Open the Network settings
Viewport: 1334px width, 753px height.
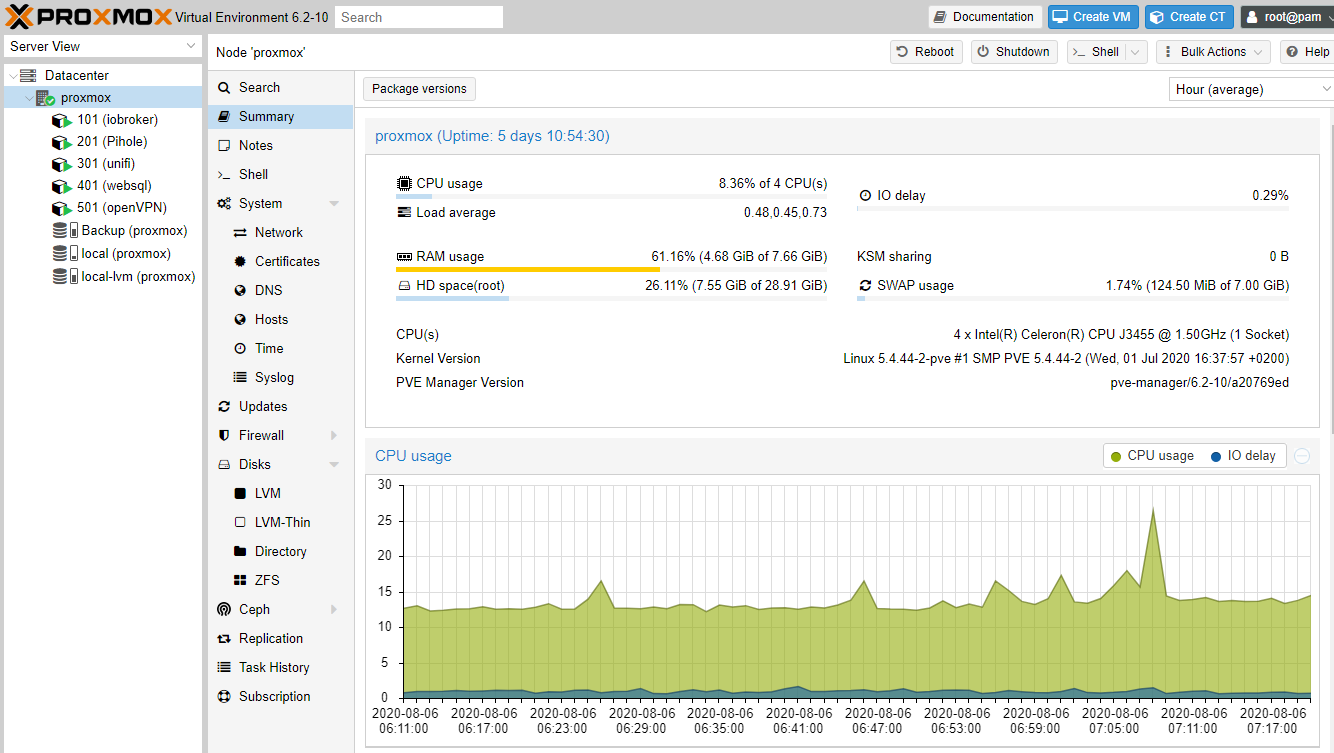[x=278, y=232]
